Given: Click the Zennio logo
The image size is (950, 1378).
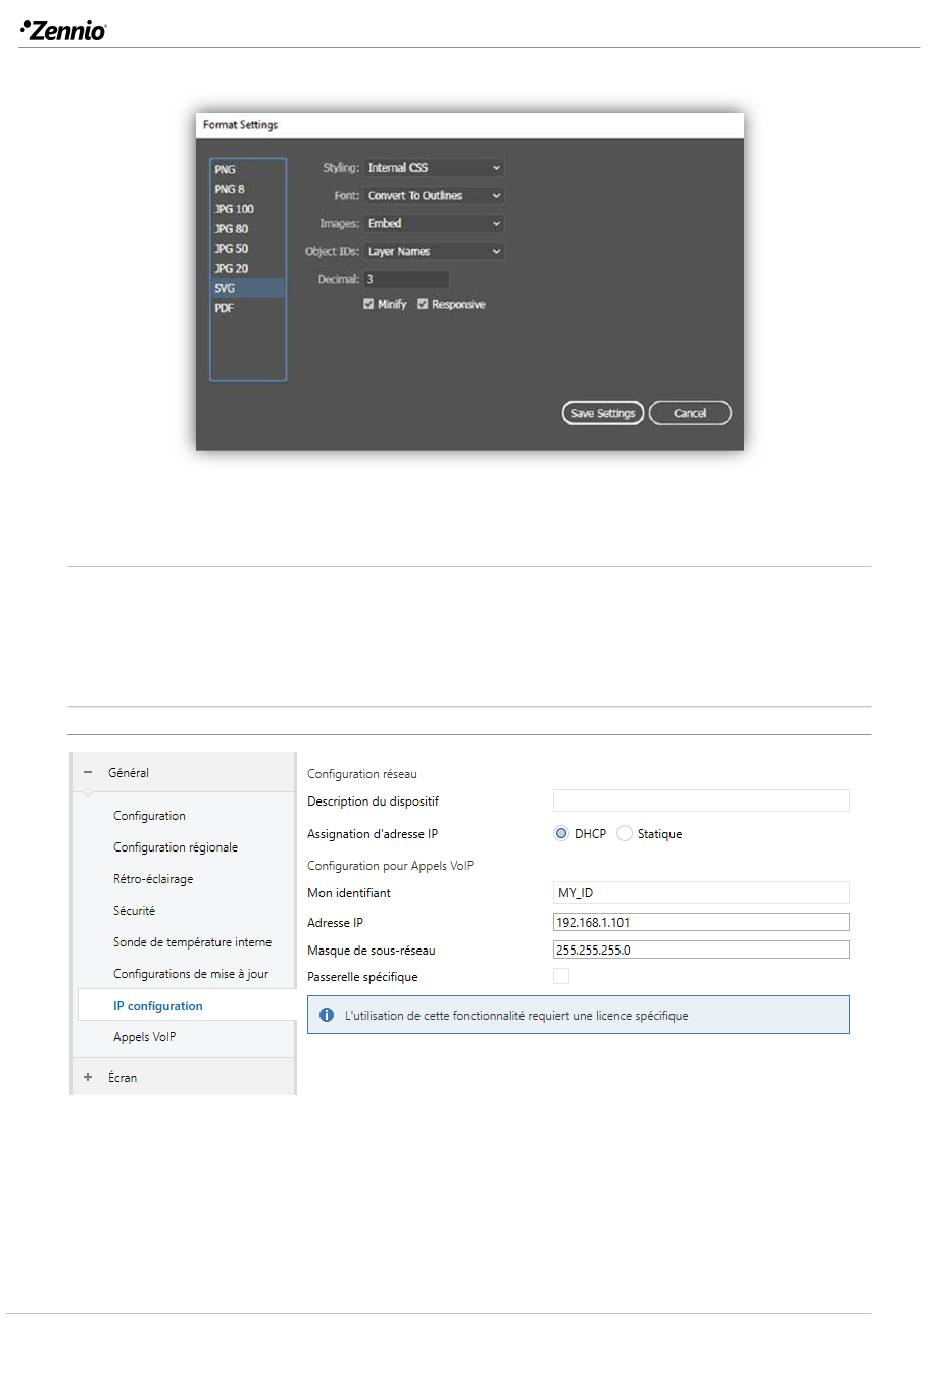Looking at the screenshot, I should pyautogui.click(x=63, y=30).
